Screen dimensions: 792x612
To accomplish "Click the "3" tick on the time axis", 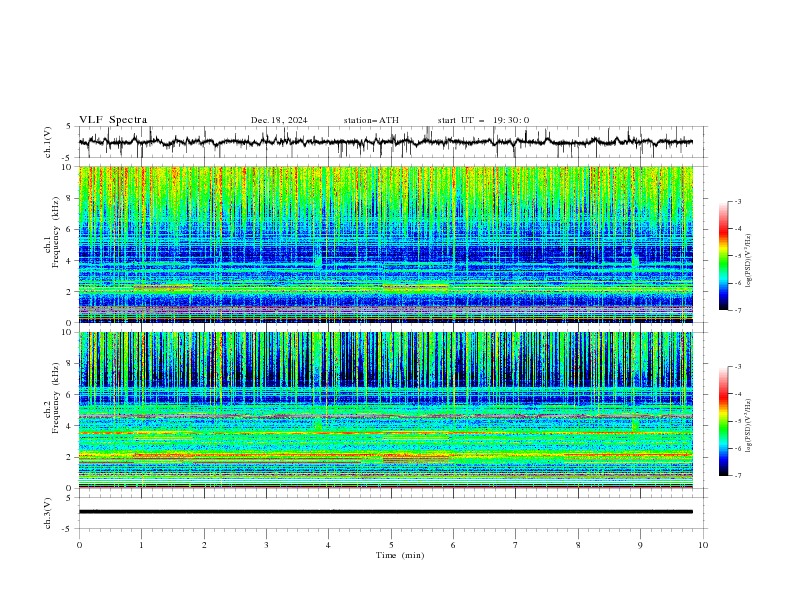I will click(x=266, y=545).
